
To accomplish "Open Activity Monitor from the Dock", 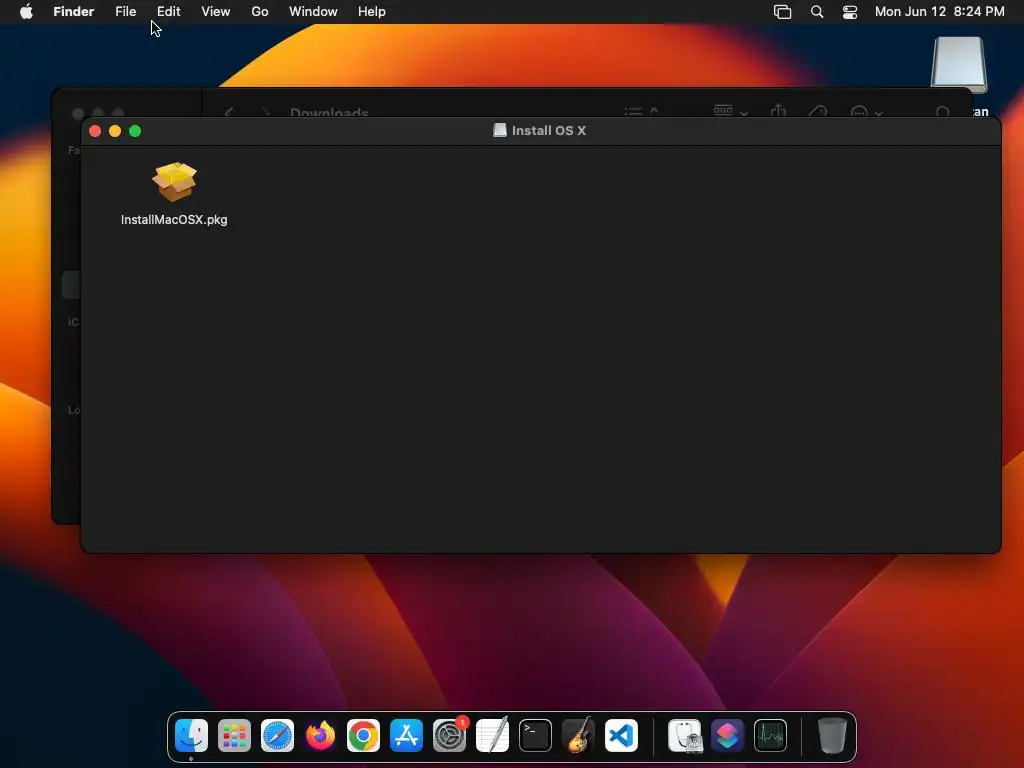I will [x=771, y=735].
